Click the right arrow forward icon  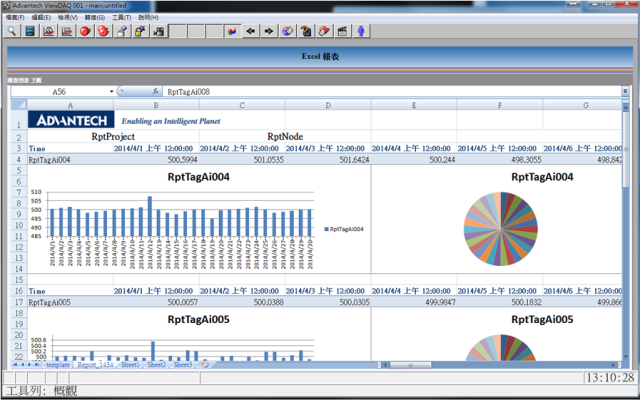click(269, 31)
